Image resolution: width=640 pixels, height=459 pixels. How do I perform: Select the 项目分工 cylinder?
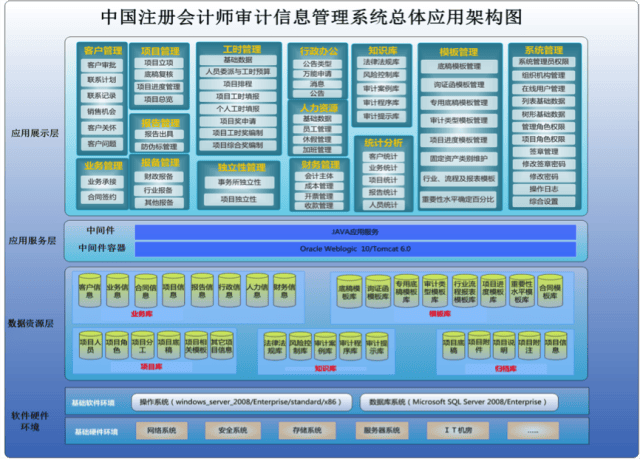[x=142, y=345]
